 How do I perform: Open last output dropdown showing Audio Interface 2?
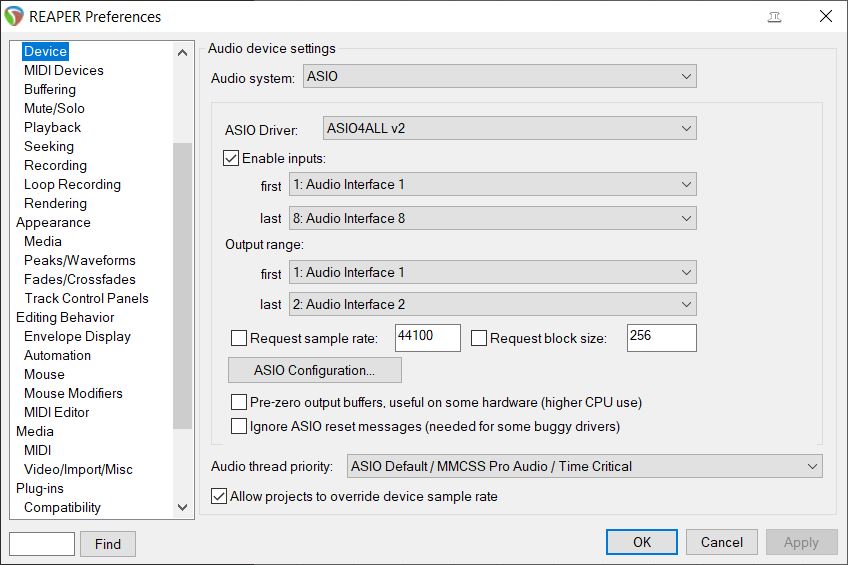pyautogui.click(x=493, y=304)
